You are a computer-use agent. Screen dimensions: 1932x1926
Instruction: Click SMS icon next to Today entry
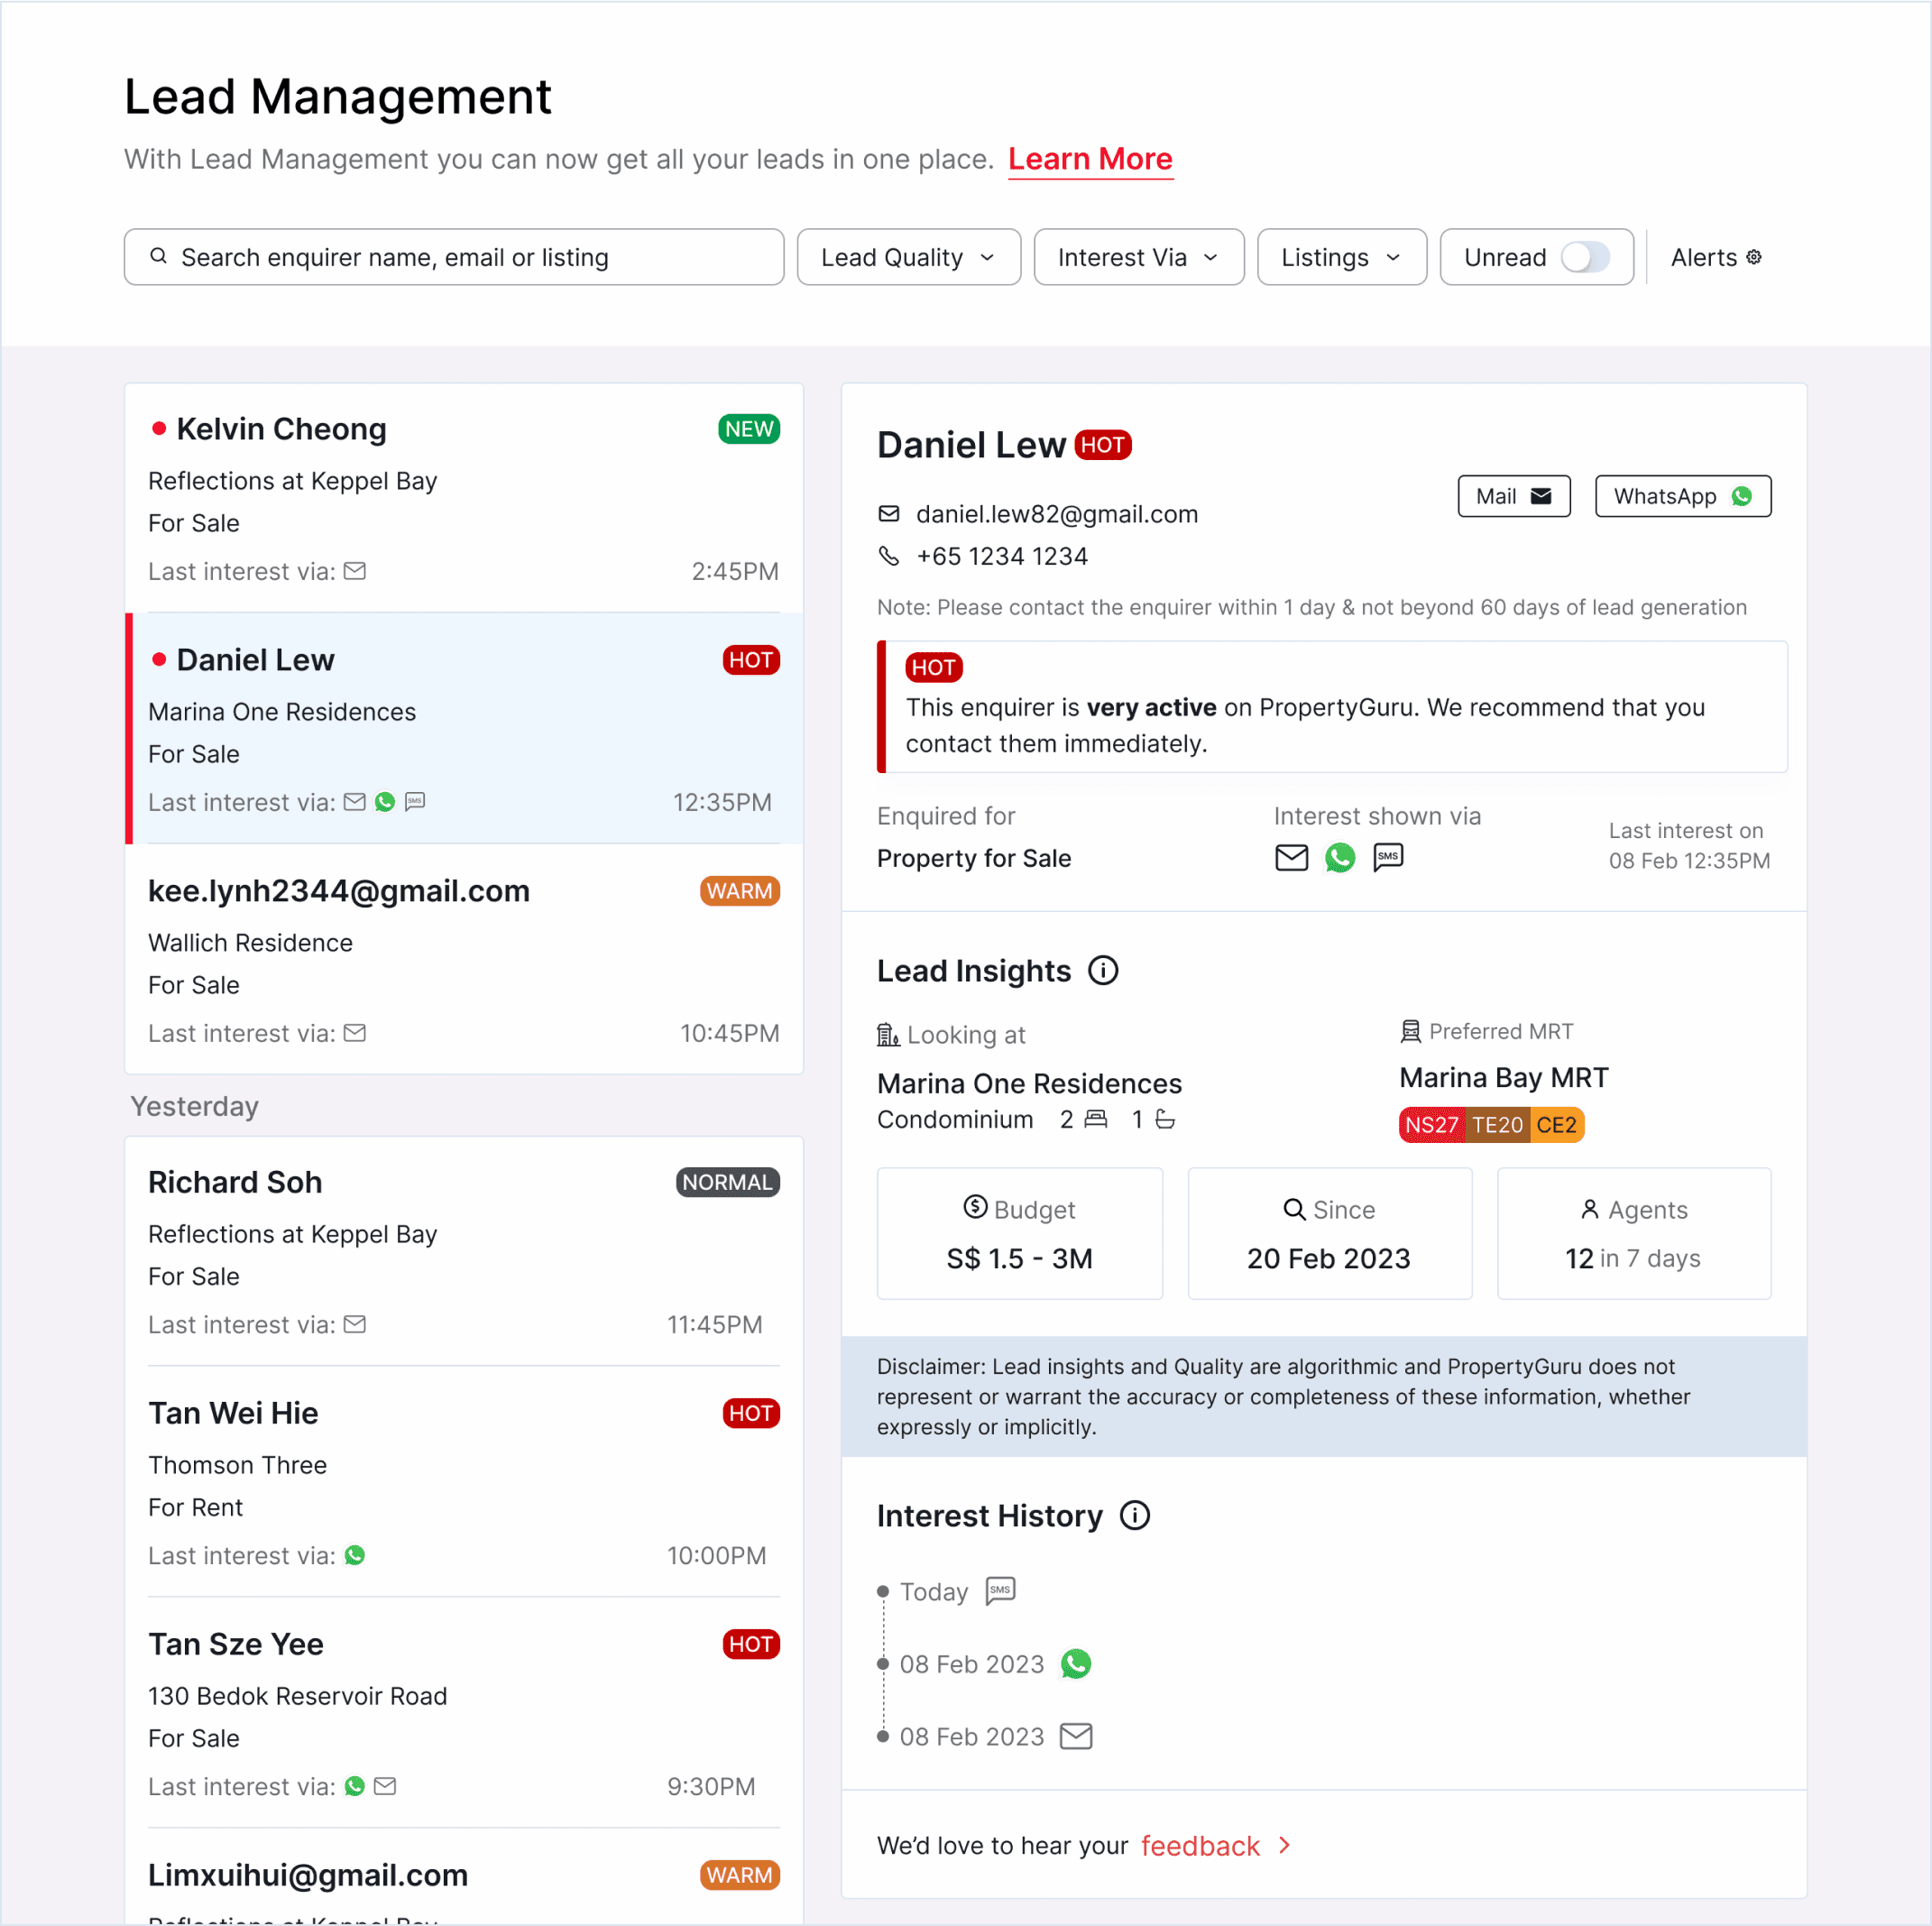pyautogui.click(x=1000, y=1590)
